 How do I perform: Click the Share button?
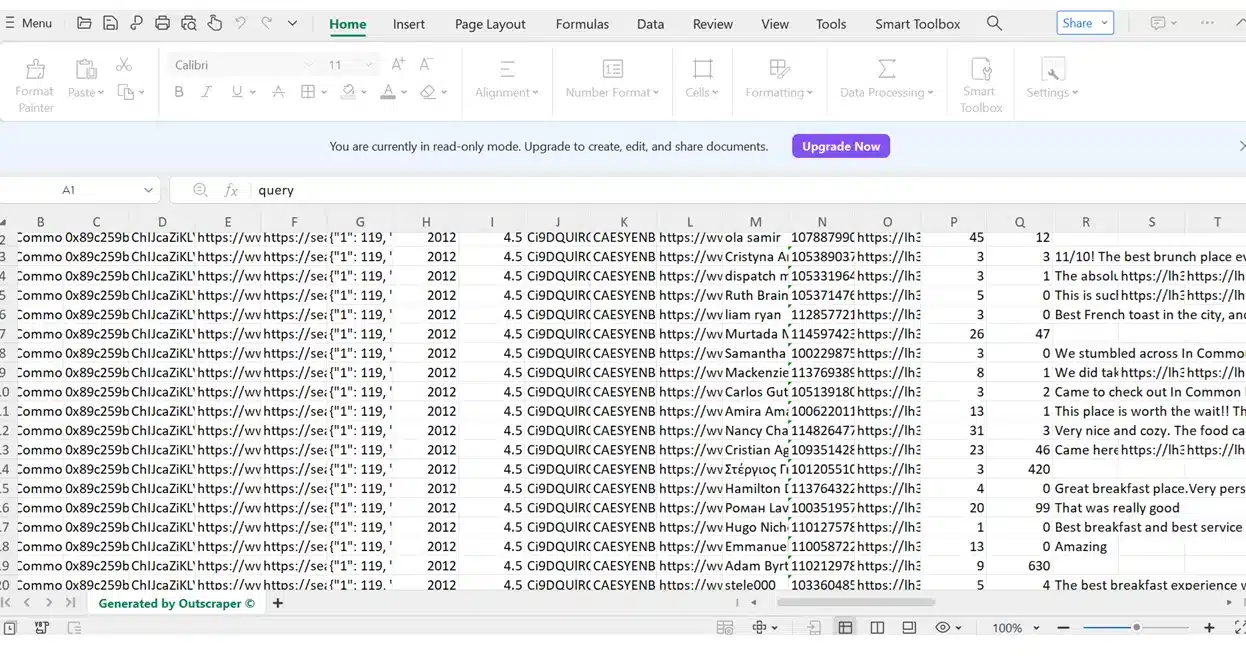point(1084,23)
